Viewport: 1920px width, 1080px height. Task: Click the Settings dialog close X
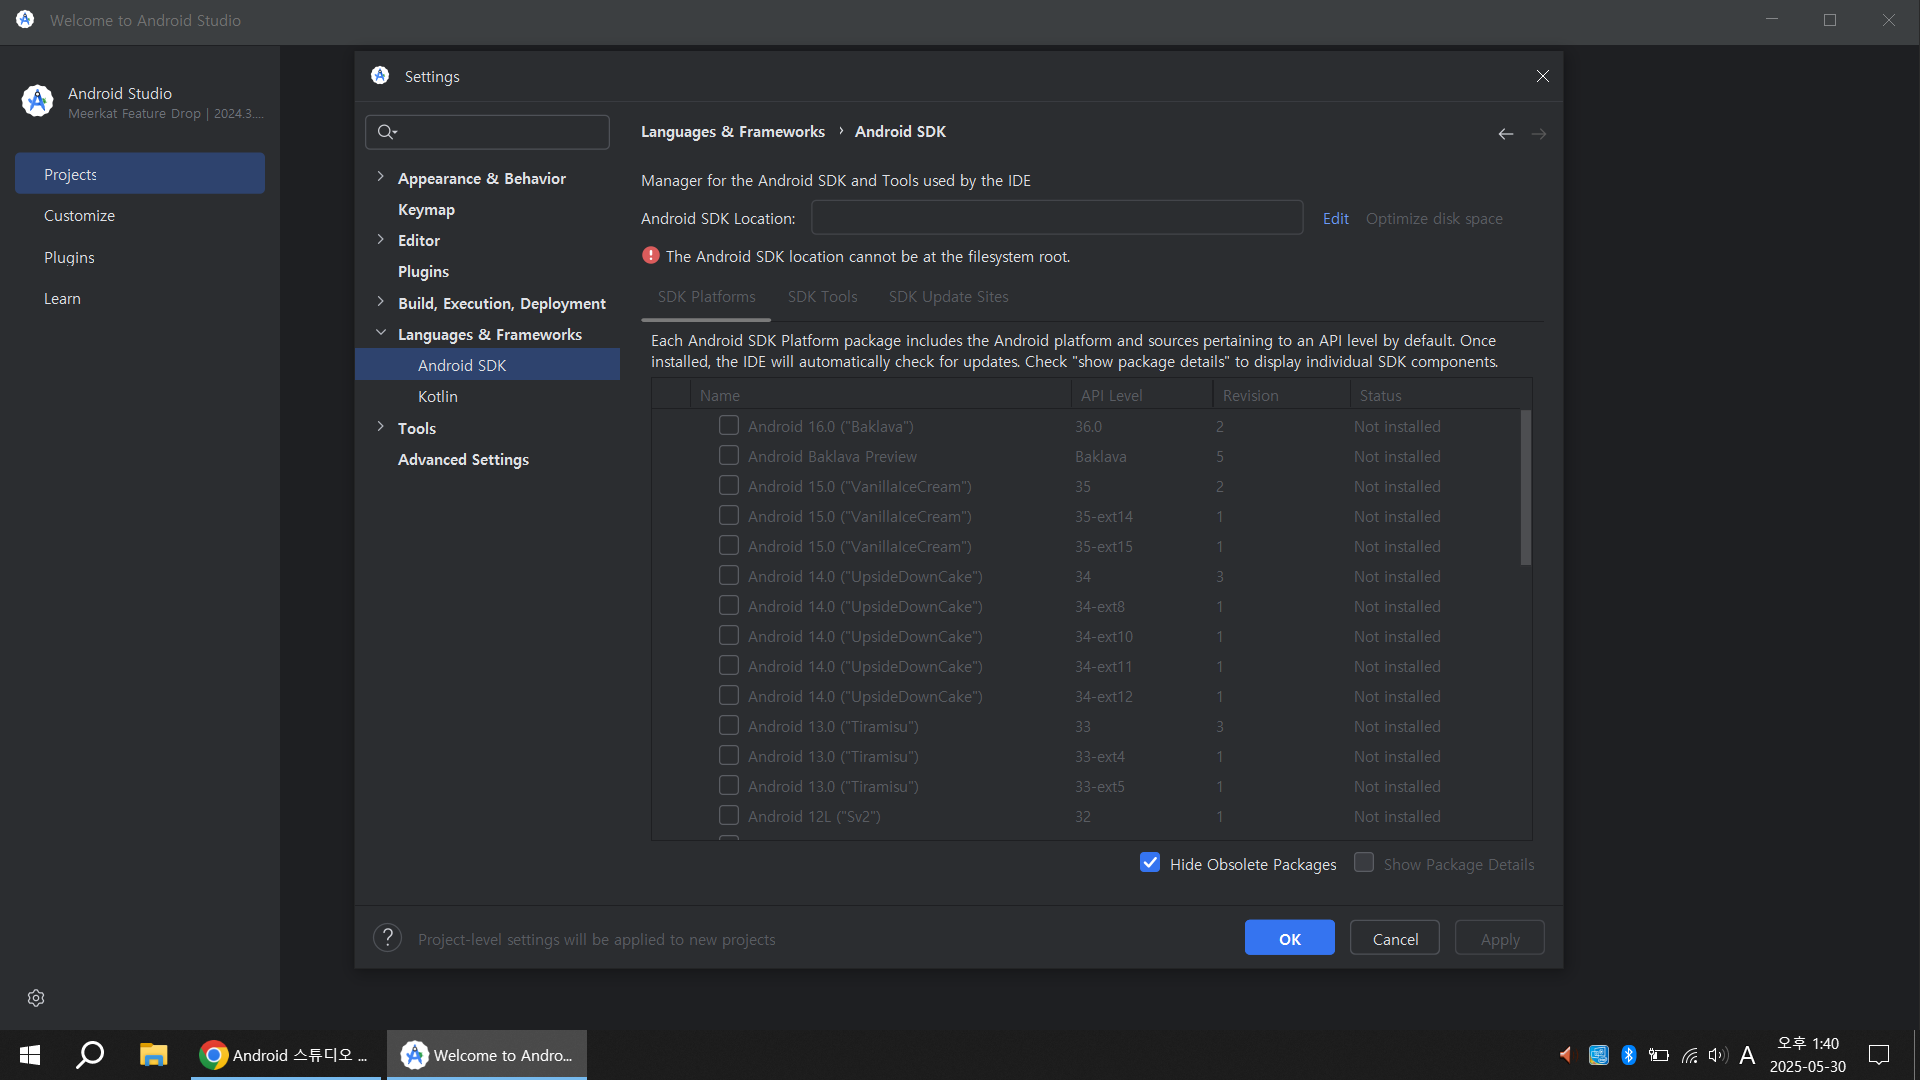1543,76
